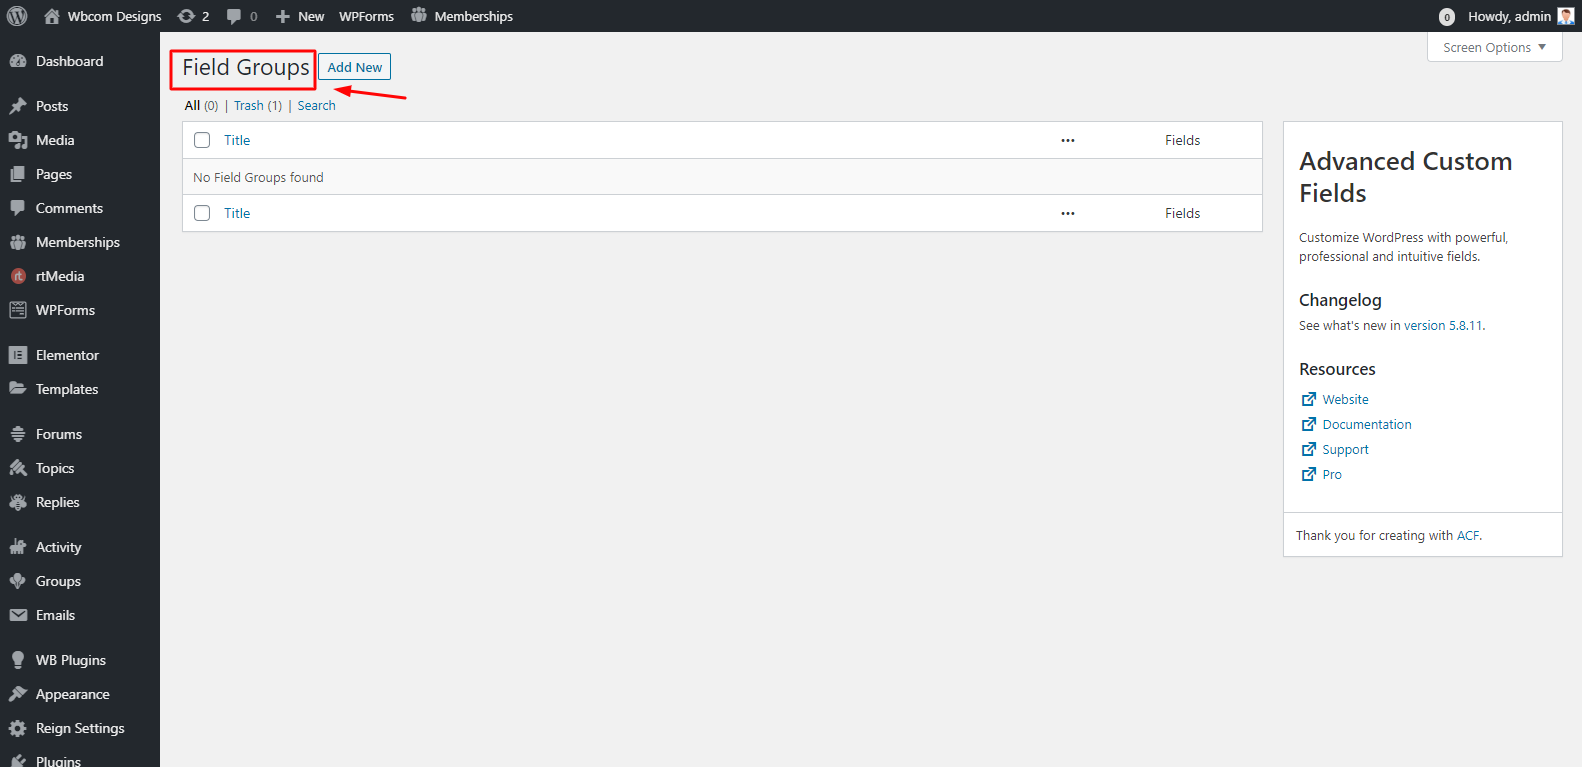Click the Fields column header
Image resolution: width=1582 pixels, height=767 pixels.
point(1182,140)
